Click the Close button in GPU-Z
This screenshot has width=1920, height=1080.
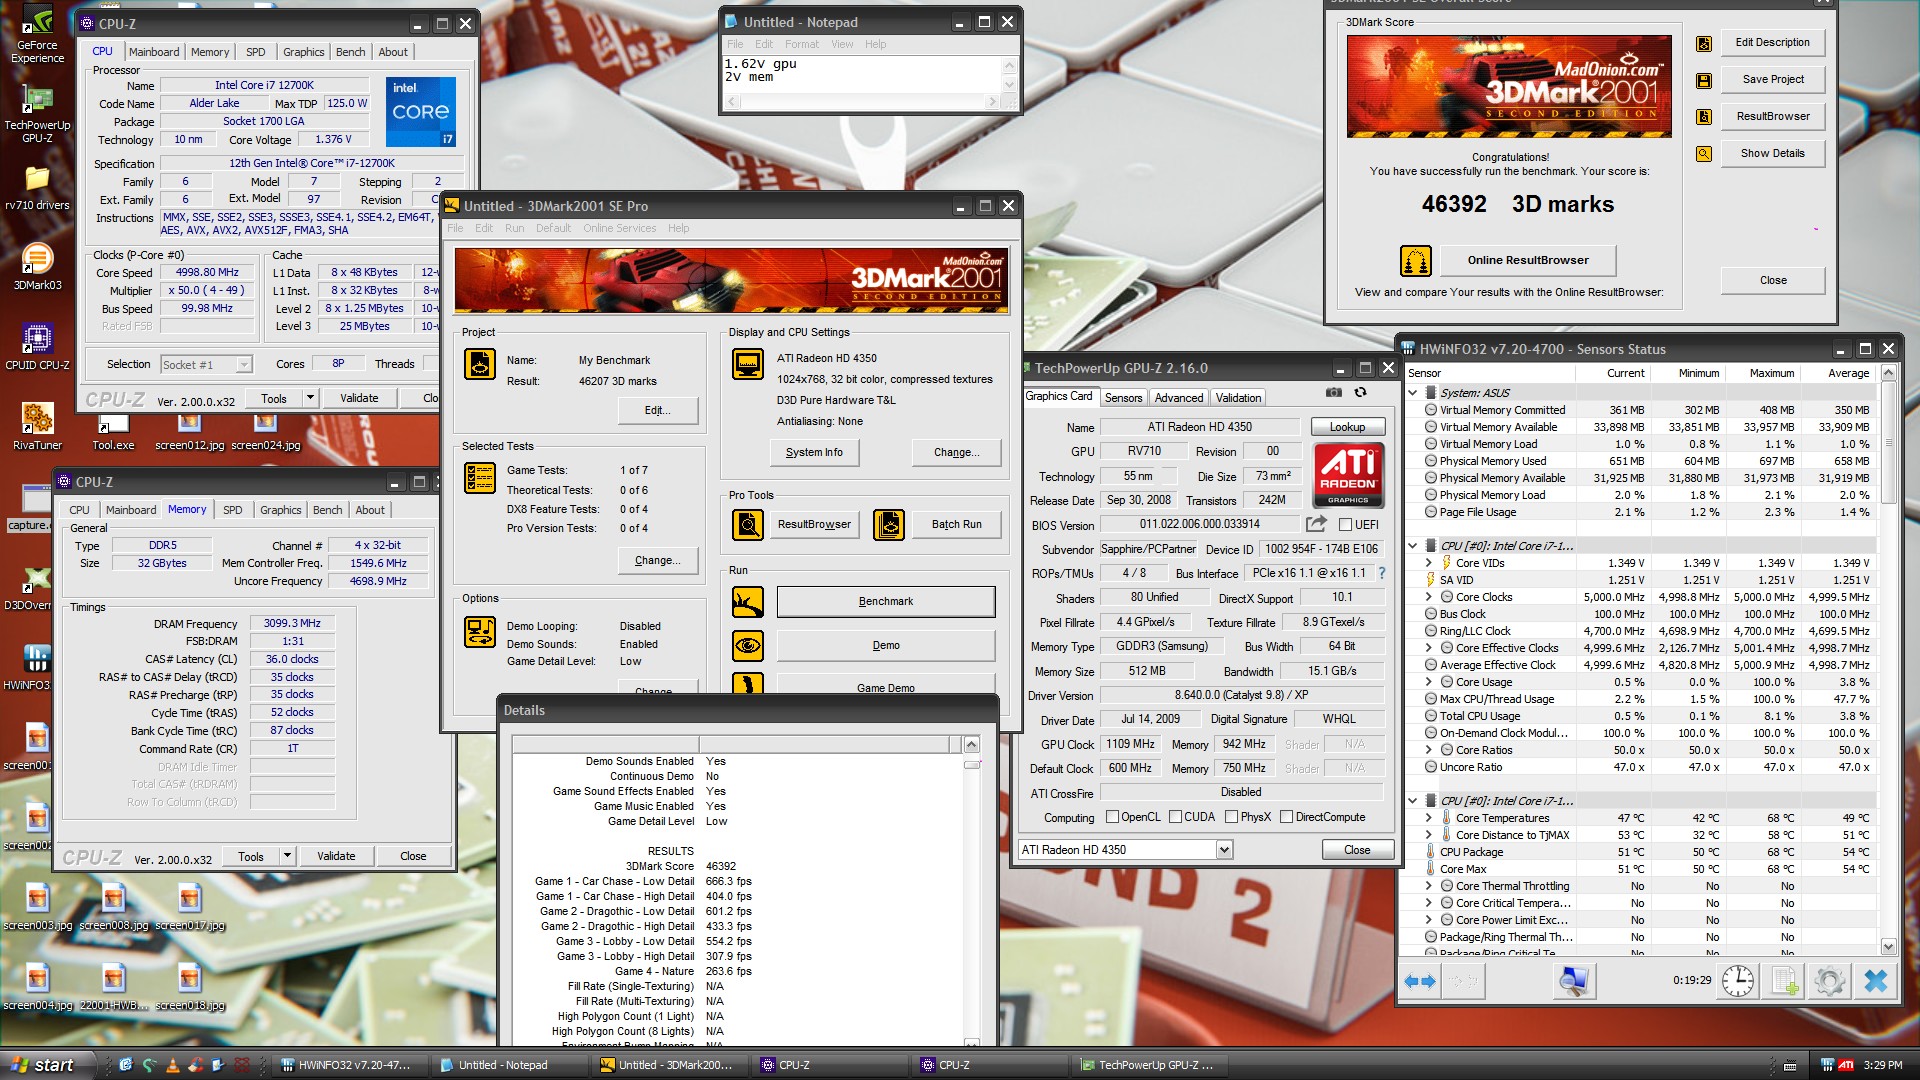pos(1357,850)
